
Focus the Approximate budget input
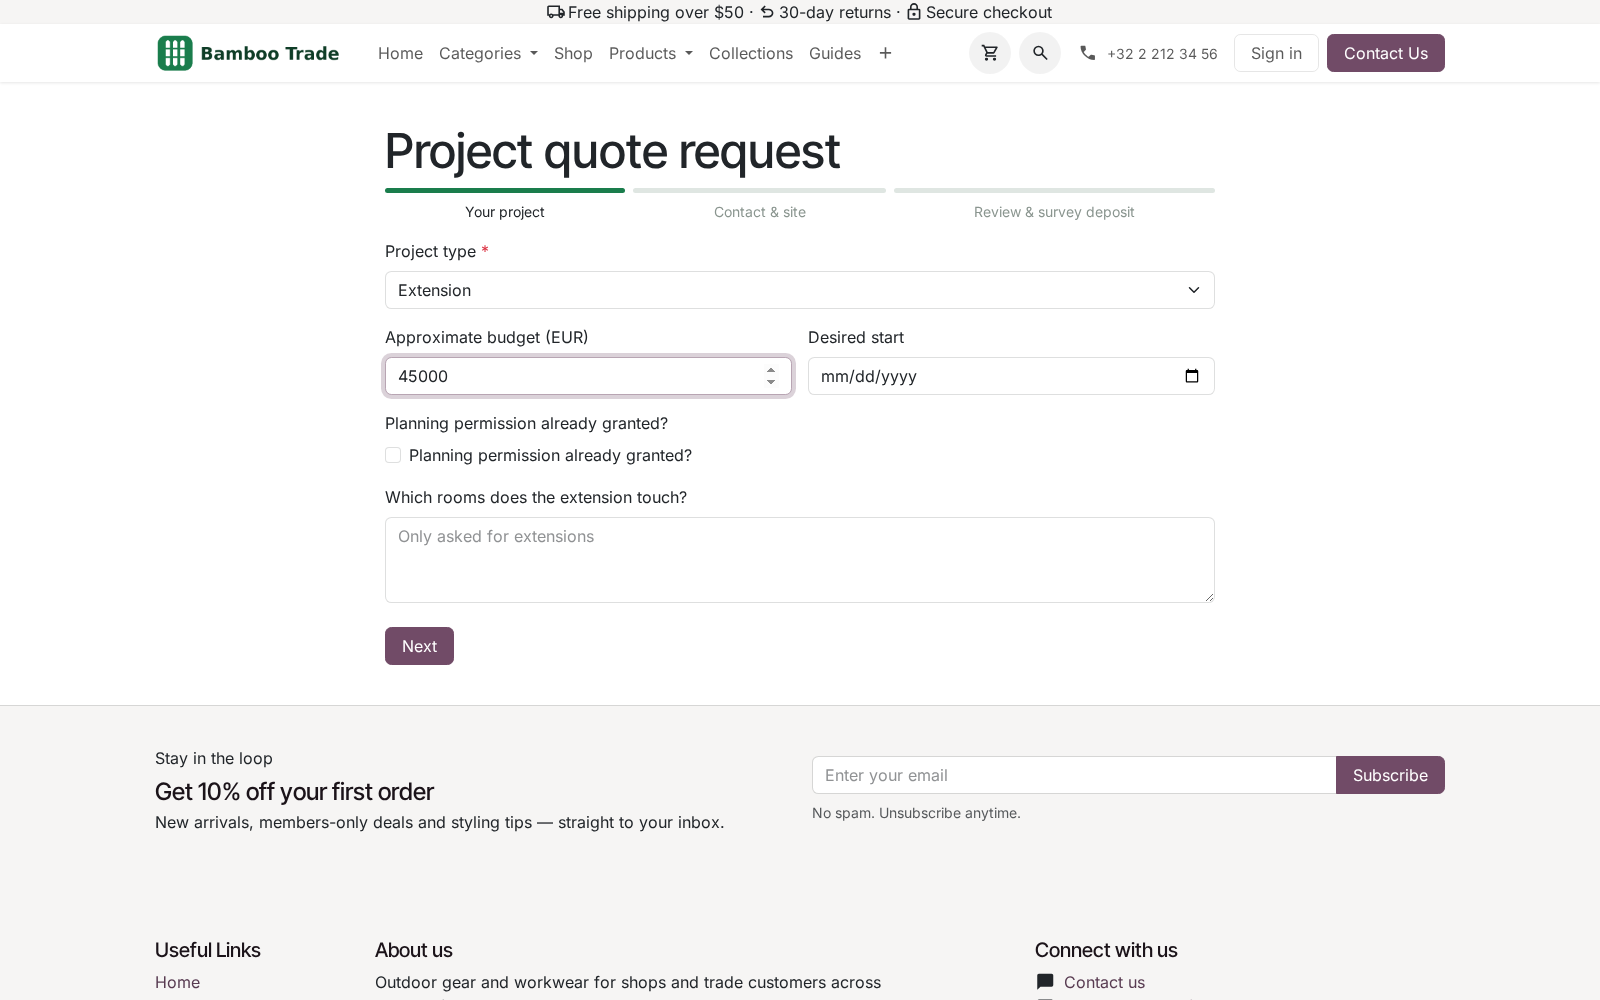coord(588,376)
